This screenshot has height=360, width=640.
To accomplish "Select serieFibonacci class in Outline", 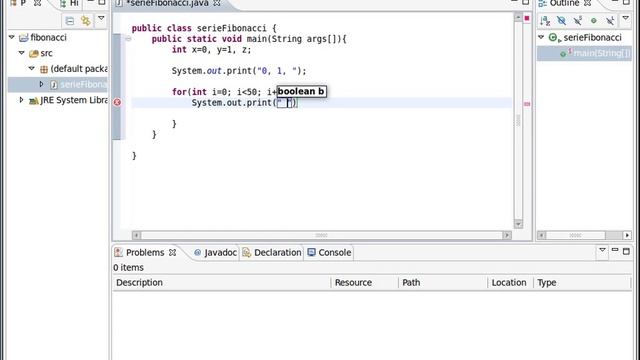I will click(592, 38).
